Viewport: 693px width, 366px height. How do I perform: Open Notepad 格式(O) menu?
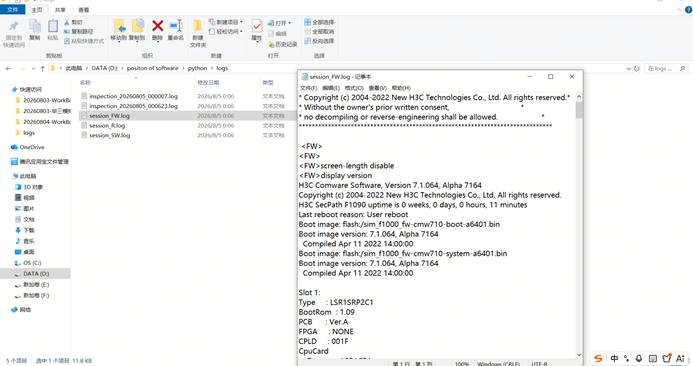coord(354,88)
